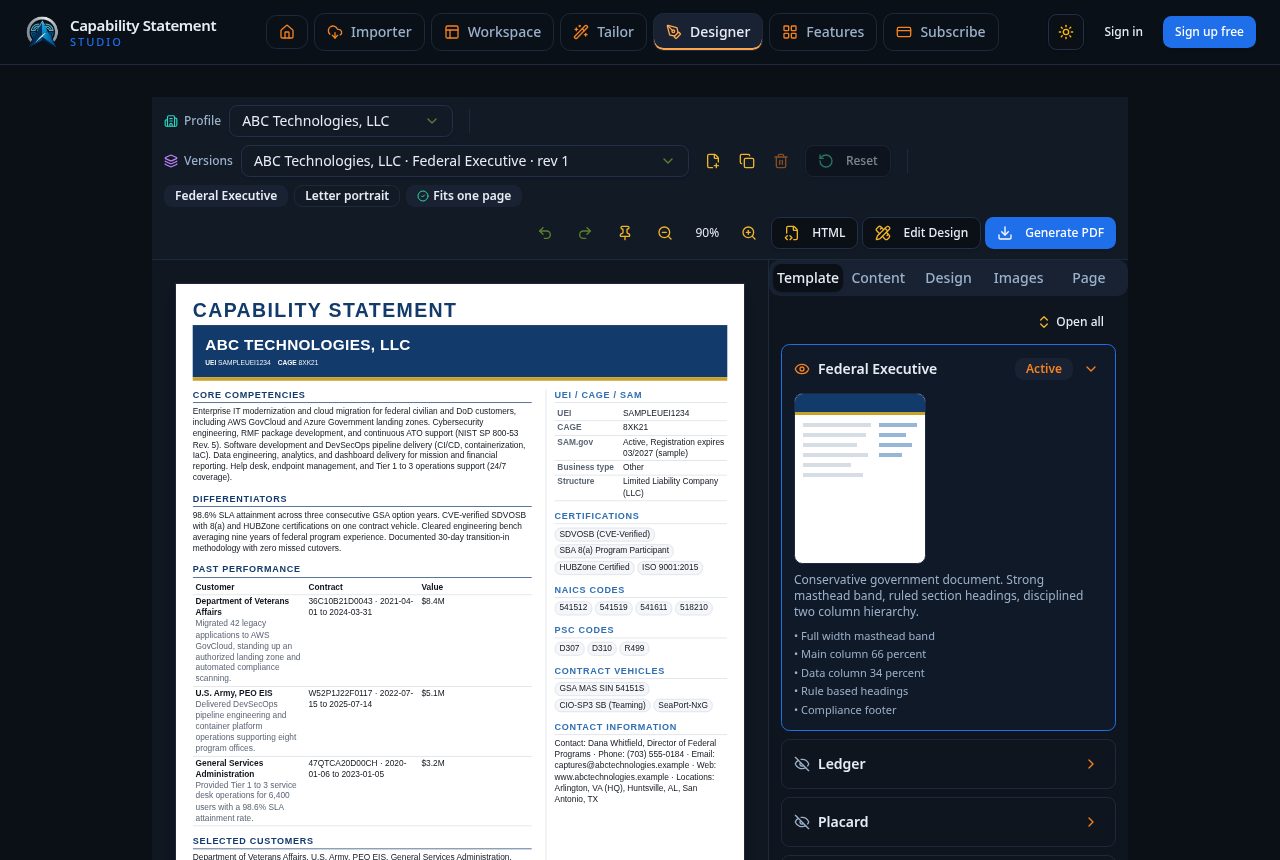
Task: Click SDVOSB (CVE-Verified) certification chip
Action: tap(605, 534)
